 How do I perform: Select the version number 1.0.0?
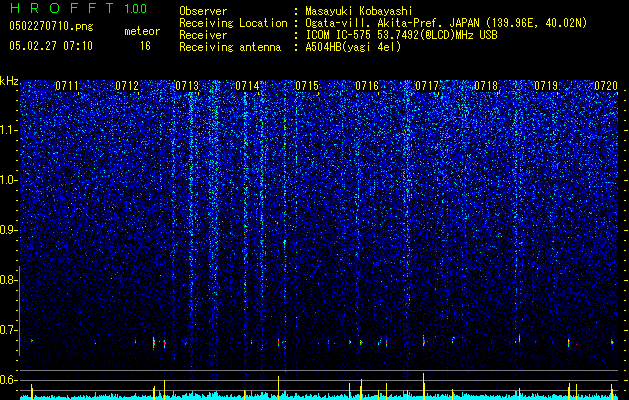click(x=136, y=9)
